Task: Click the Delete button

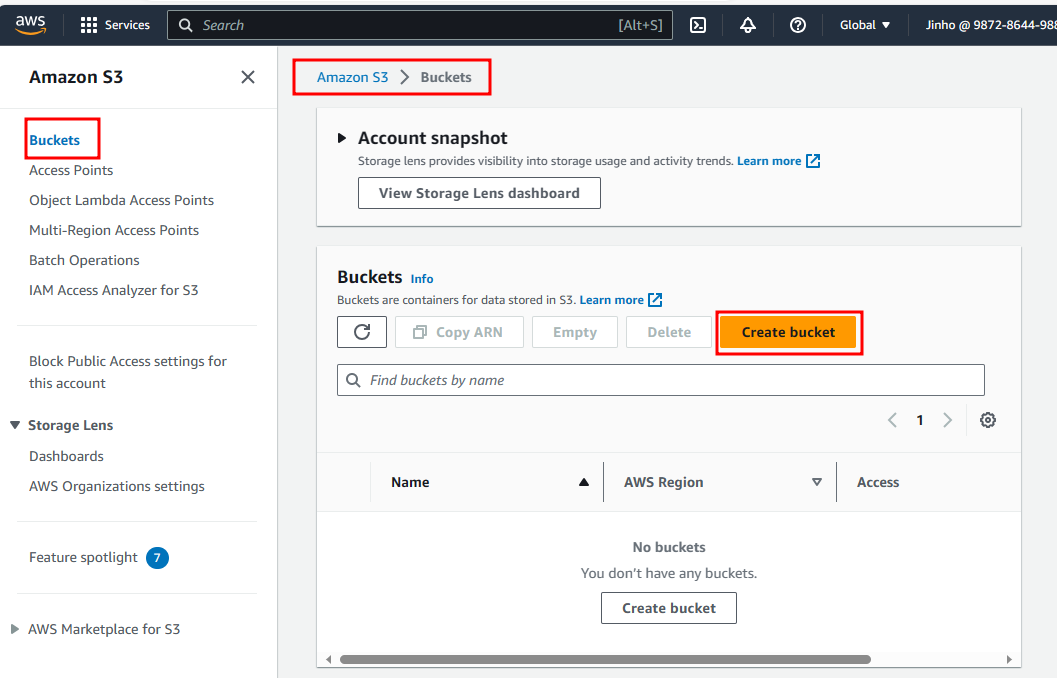Action: point(669,332)
